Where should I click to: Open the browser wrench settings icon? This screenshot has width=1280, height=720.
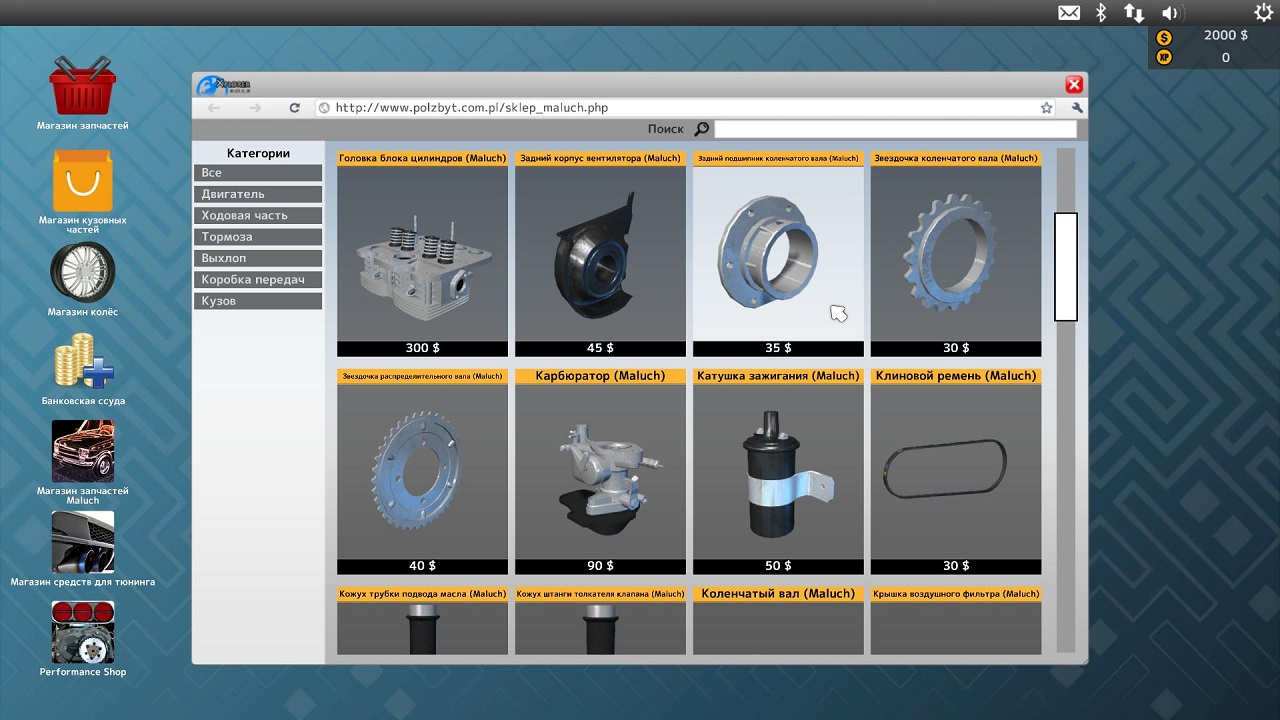click(x=1076, y=108)
